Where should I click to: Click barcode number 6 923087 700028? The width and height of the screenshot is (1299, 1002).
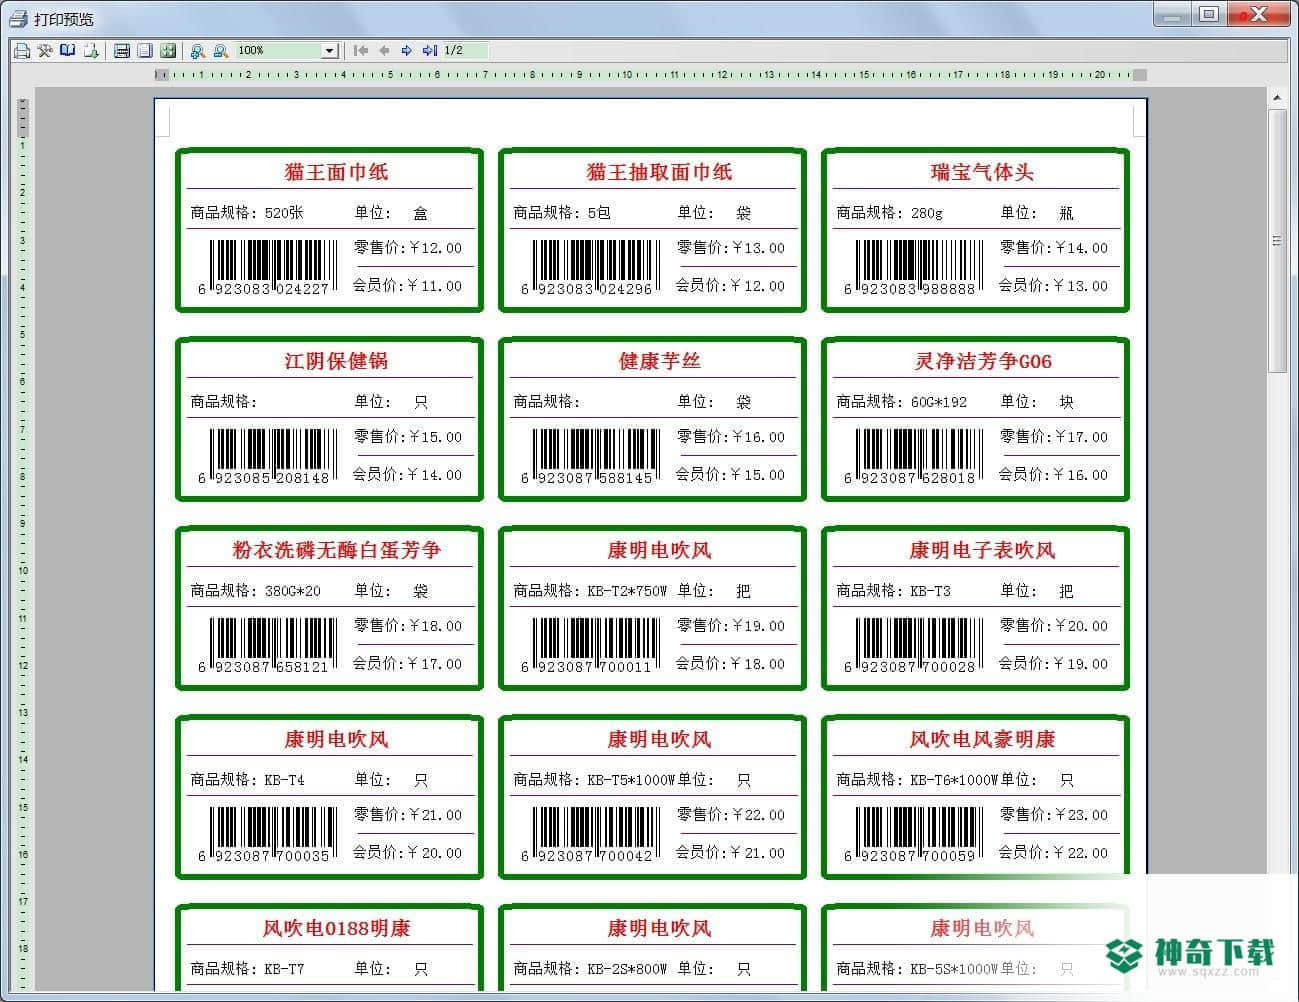(909, 667)
